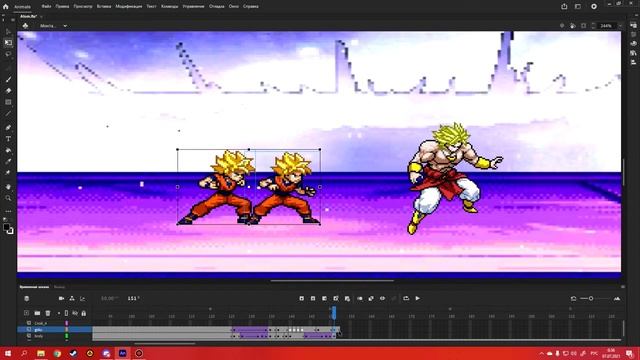Click the timeline zoom slider handle
Viewport: 640px width, 360px height.
(591, 298)
